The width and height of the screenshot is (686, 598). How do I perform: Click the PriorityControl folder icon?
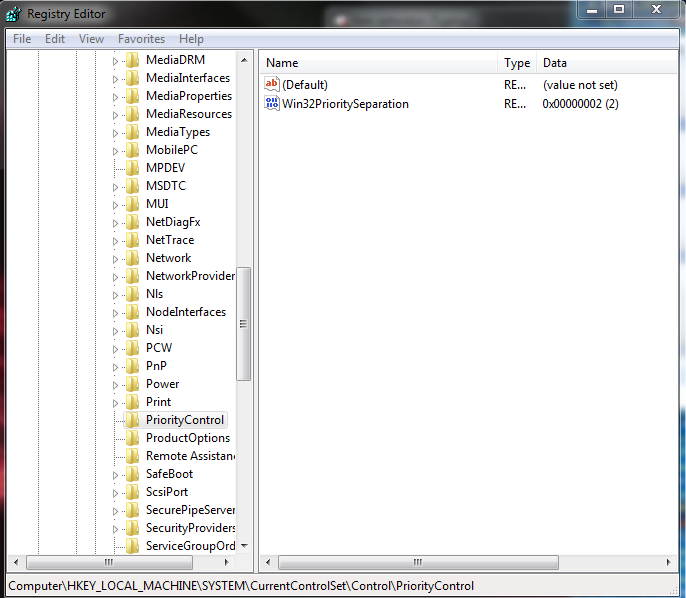pyautogui.click(x=132, y=420)
